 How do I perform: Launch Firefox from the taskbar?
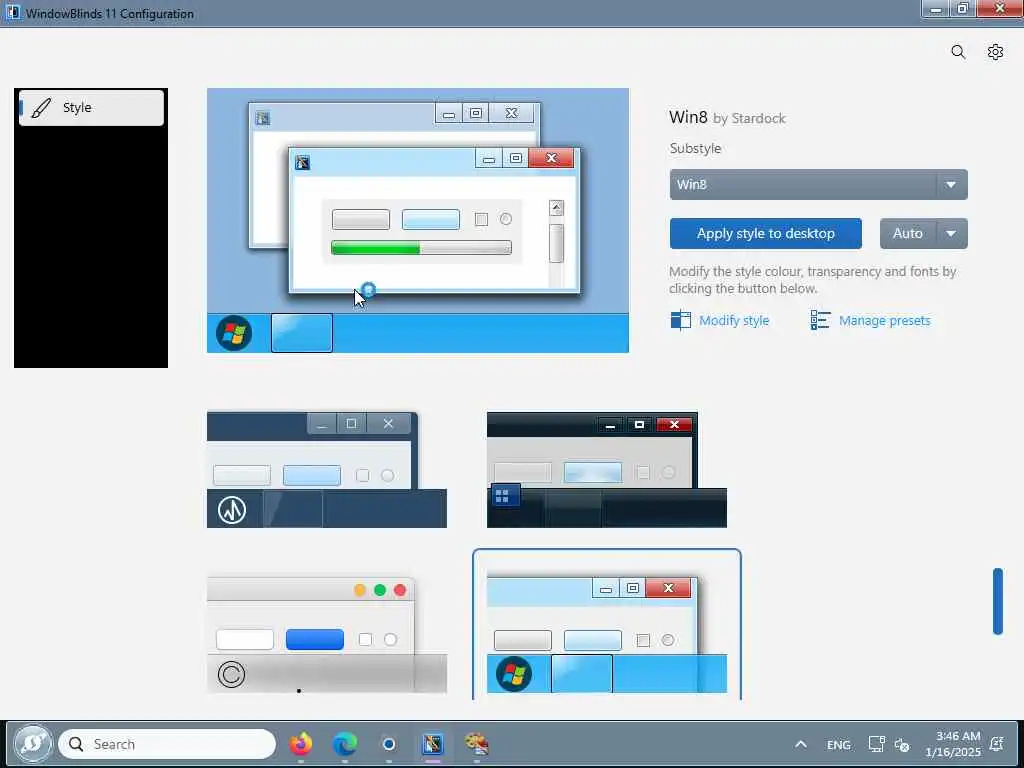point(300,744)
